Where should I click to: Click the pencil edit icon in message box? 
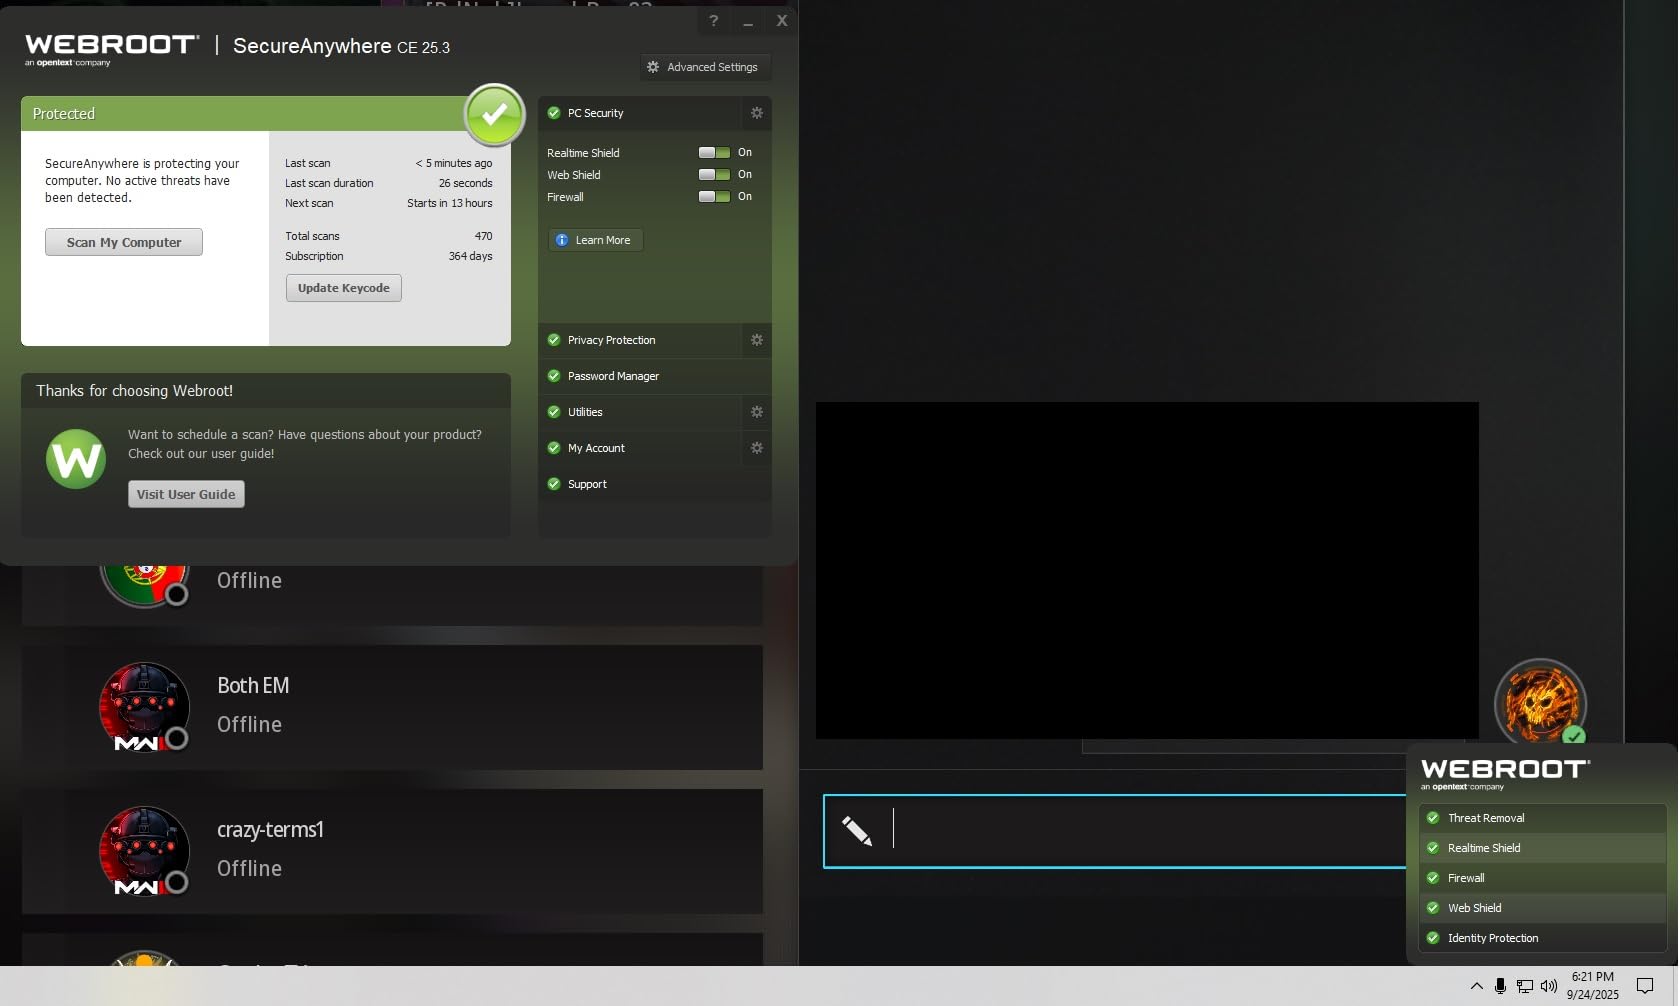pos(857,831)
